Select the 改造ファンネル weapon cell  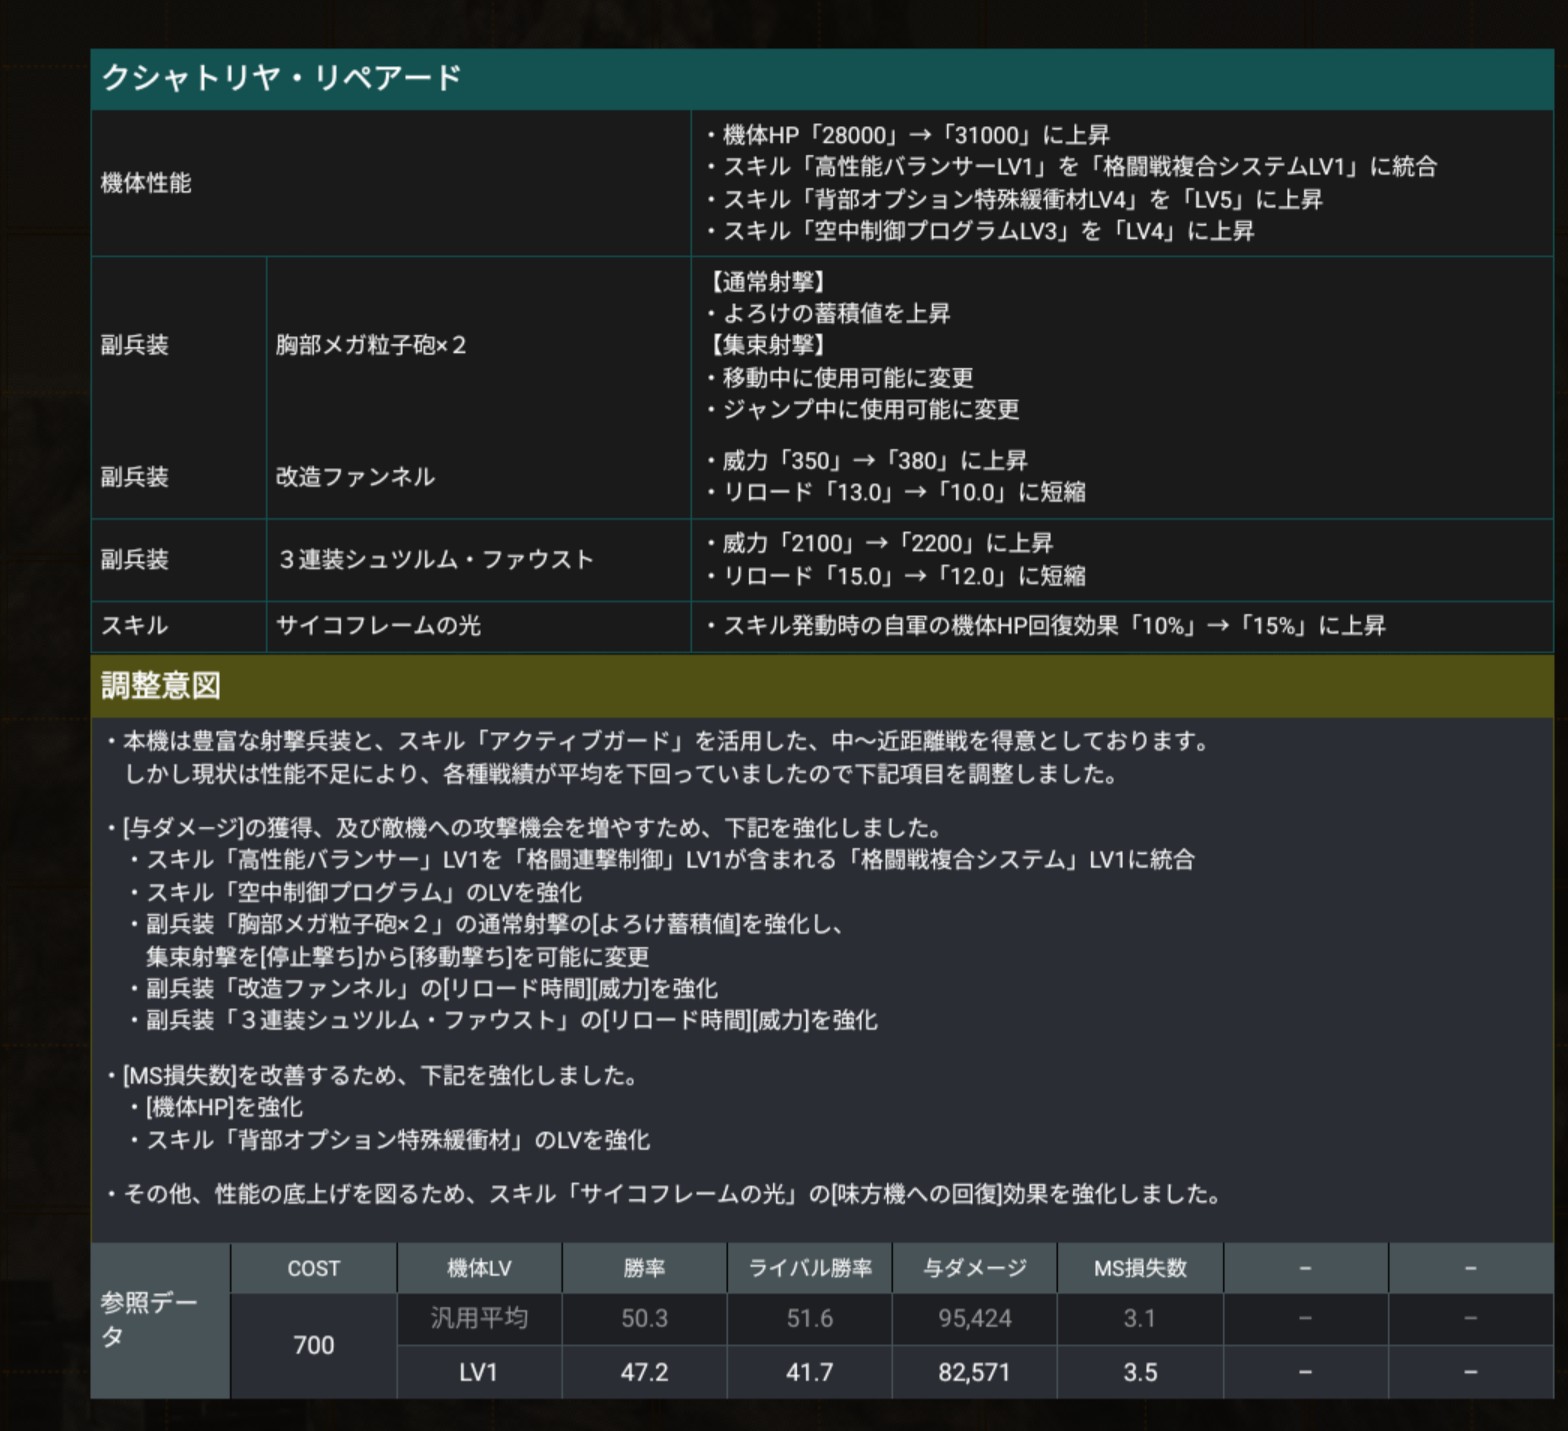pos(355,477)
